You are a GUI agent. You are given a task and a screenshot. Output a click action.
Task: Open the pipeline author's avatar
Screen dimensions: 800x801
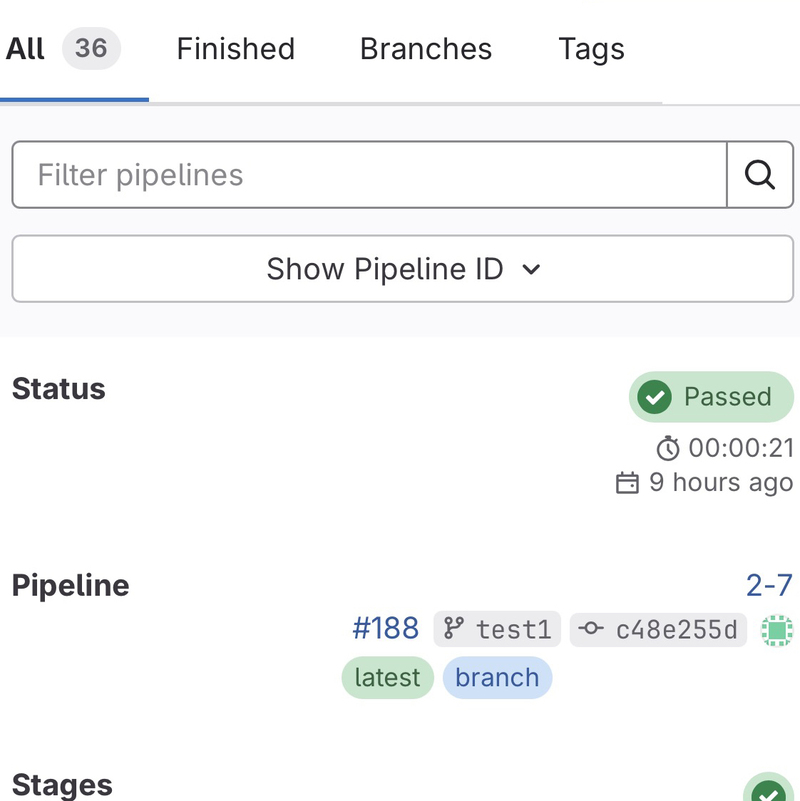point(777,629)
